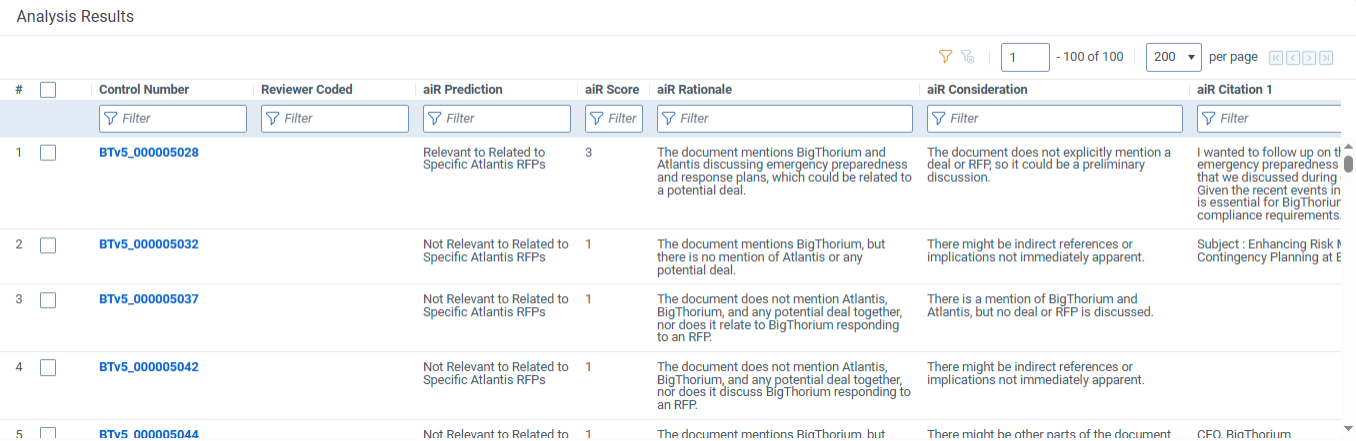Click the funnel icon in the aiR Rationale filter

point(669,119)
